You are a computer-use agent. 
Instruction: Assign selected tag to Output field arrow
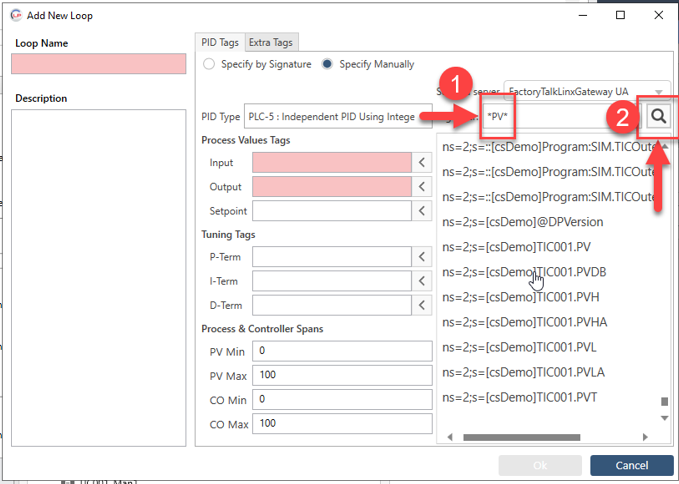coord(422,187)
